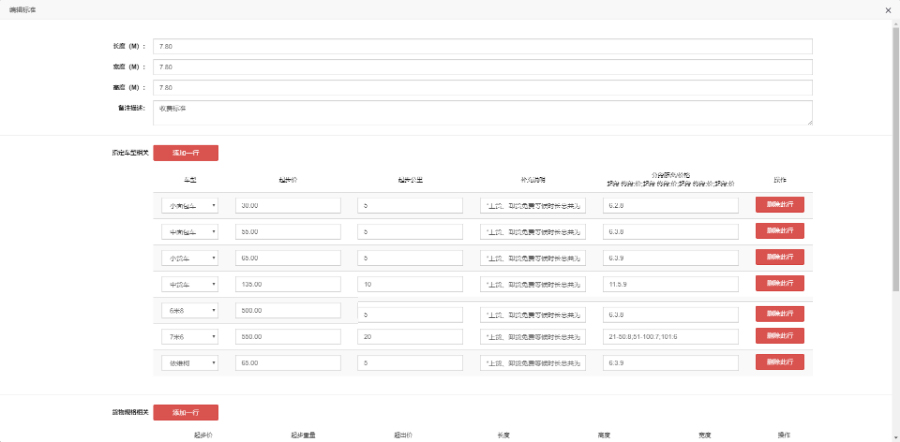The width and height of the screenshot is (900, 442).
Task: Open the 依维柯 vehicle type dropdown
Action: [x=189, y=363]
